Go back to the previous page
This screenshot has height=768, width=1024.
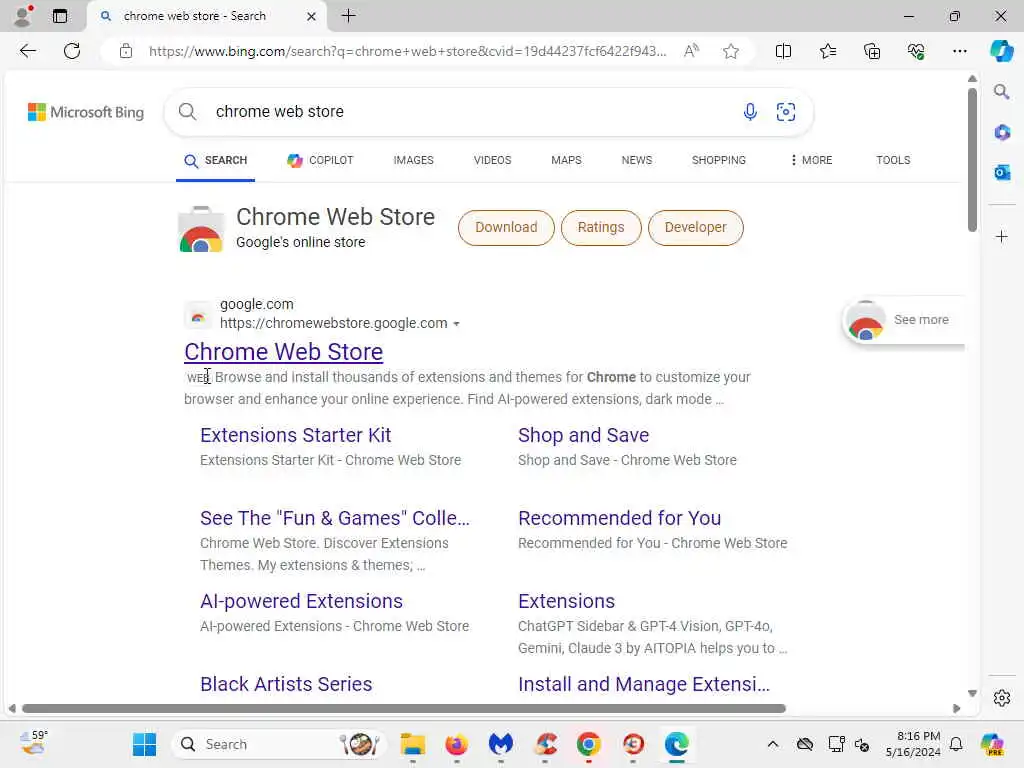click(27, 51)
